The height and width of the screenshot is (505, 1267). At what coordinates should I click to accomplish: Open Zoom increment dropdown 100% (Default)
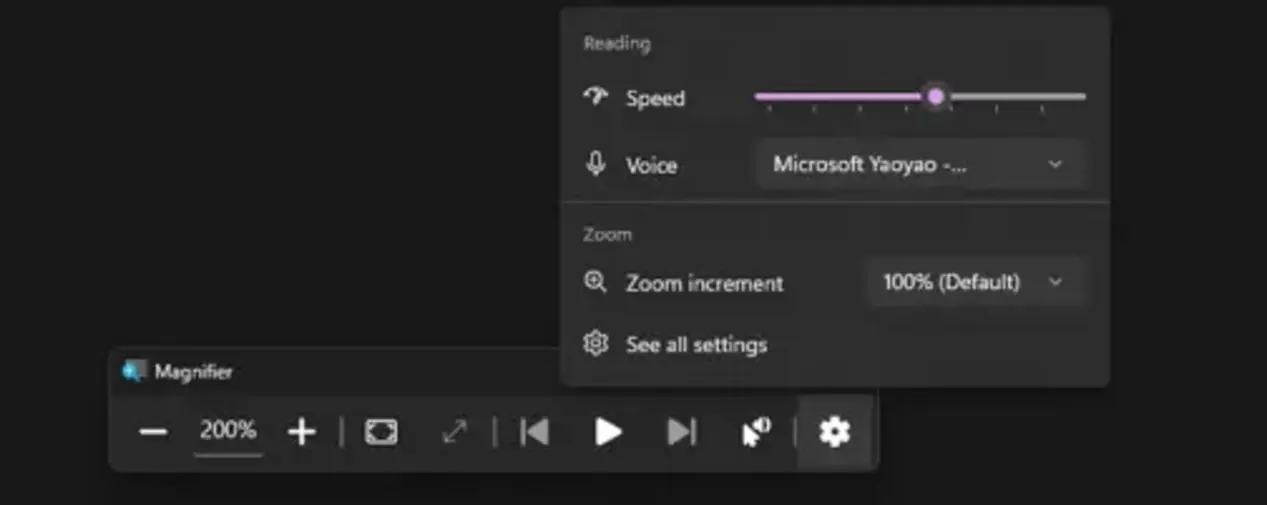point(975,282)
